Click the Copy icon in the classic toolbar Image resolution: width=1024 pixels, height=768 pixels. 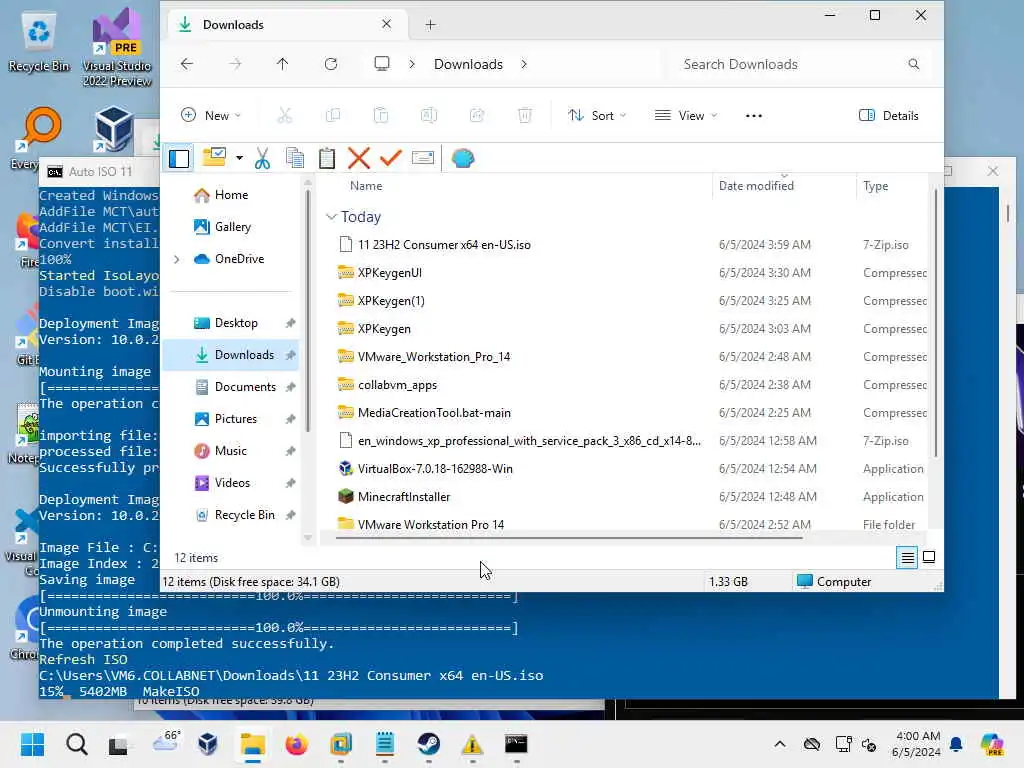[x=295, y=158]
